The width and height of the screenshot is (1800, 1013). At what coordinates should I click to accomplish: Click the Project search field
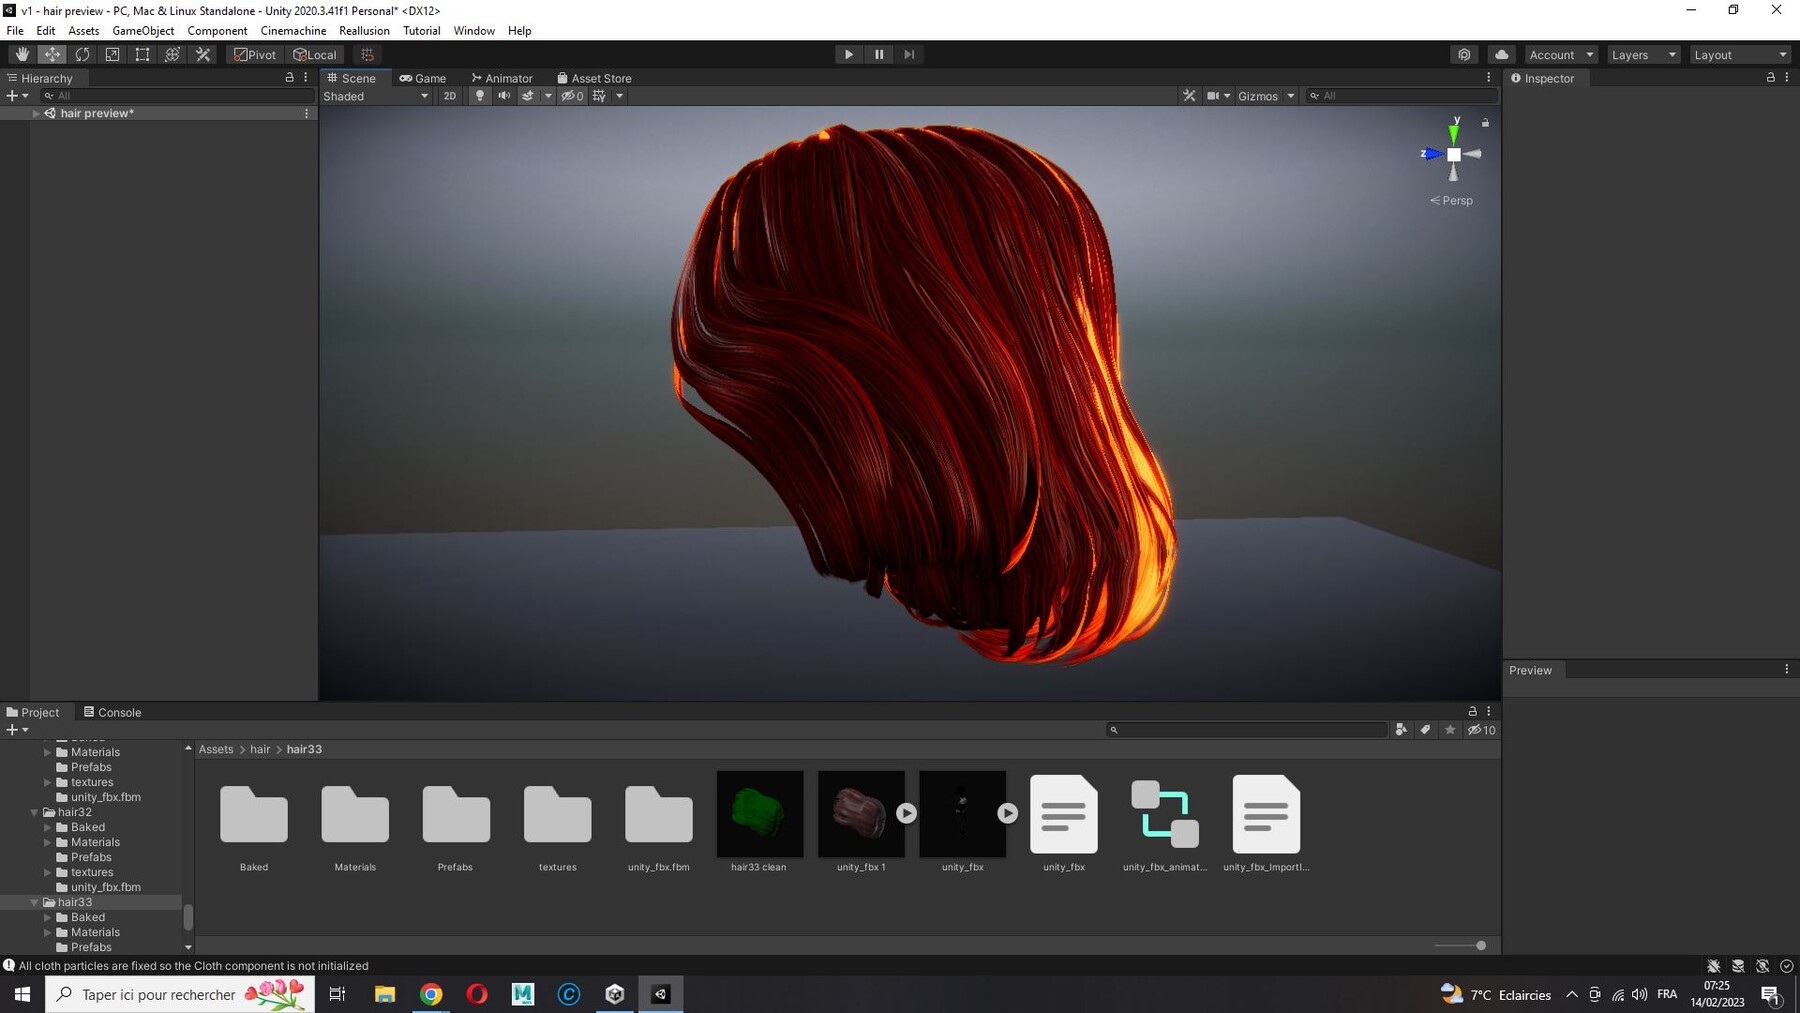click(x=1247, y=730)
